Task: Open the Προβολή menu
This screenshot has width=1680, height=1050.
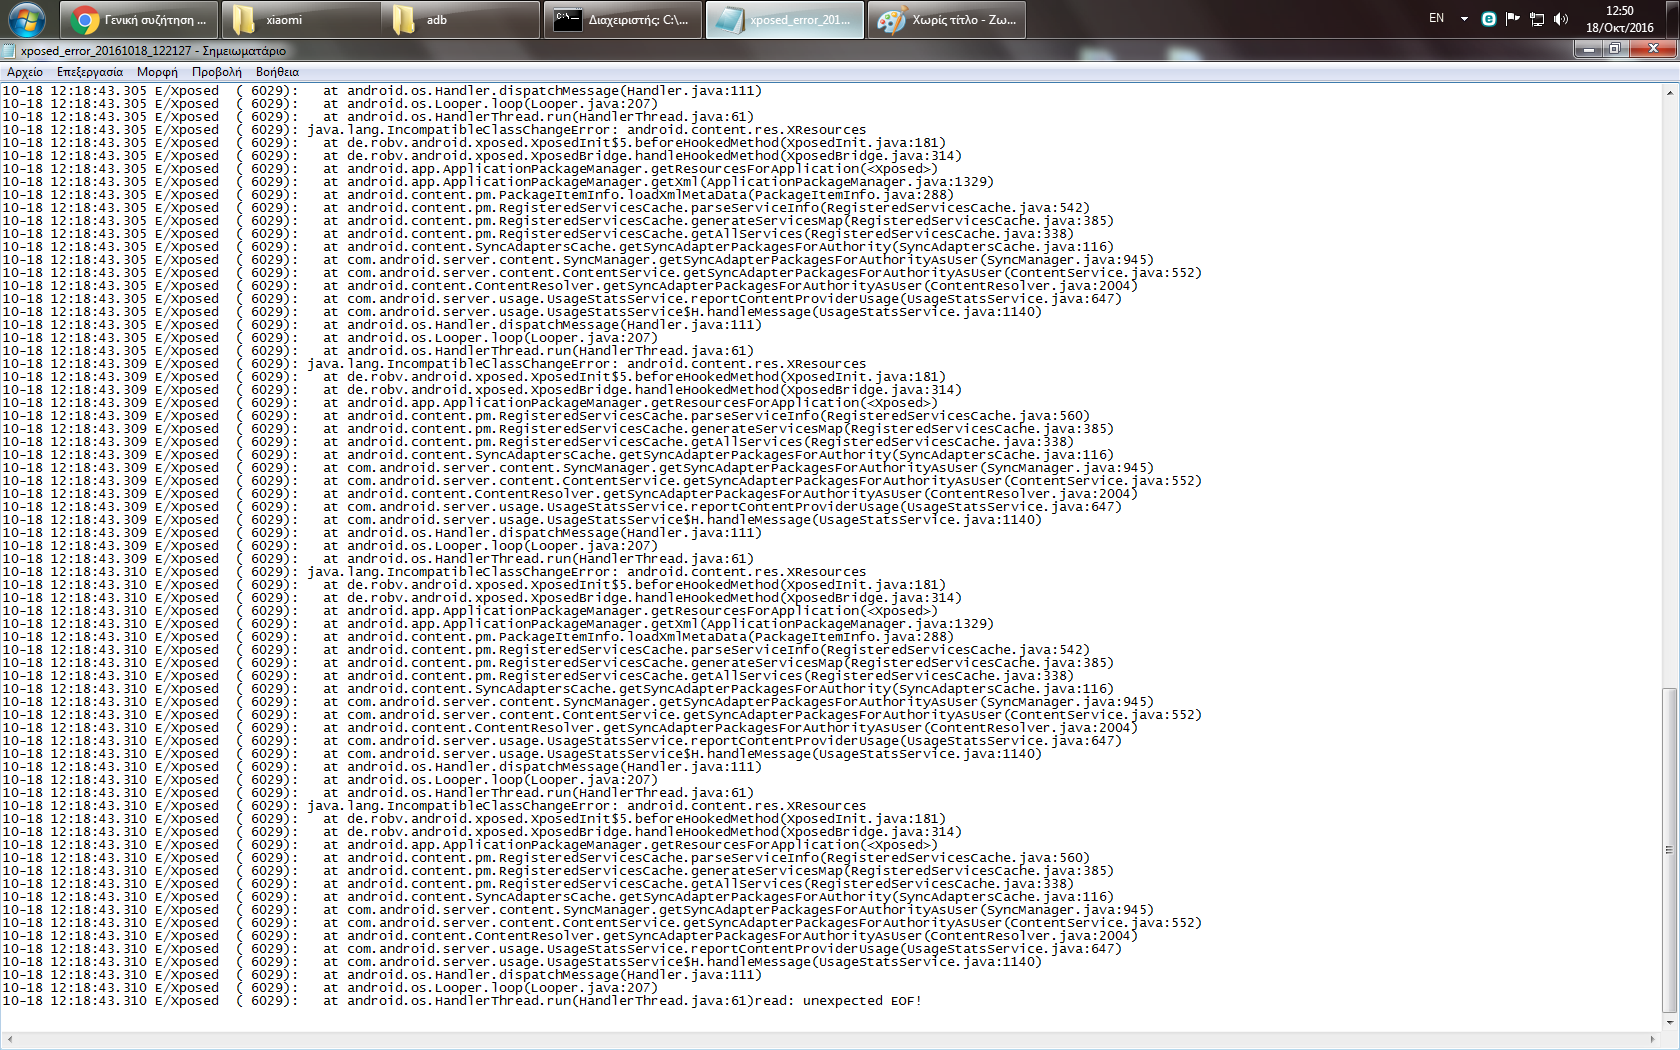Action: 217,72
